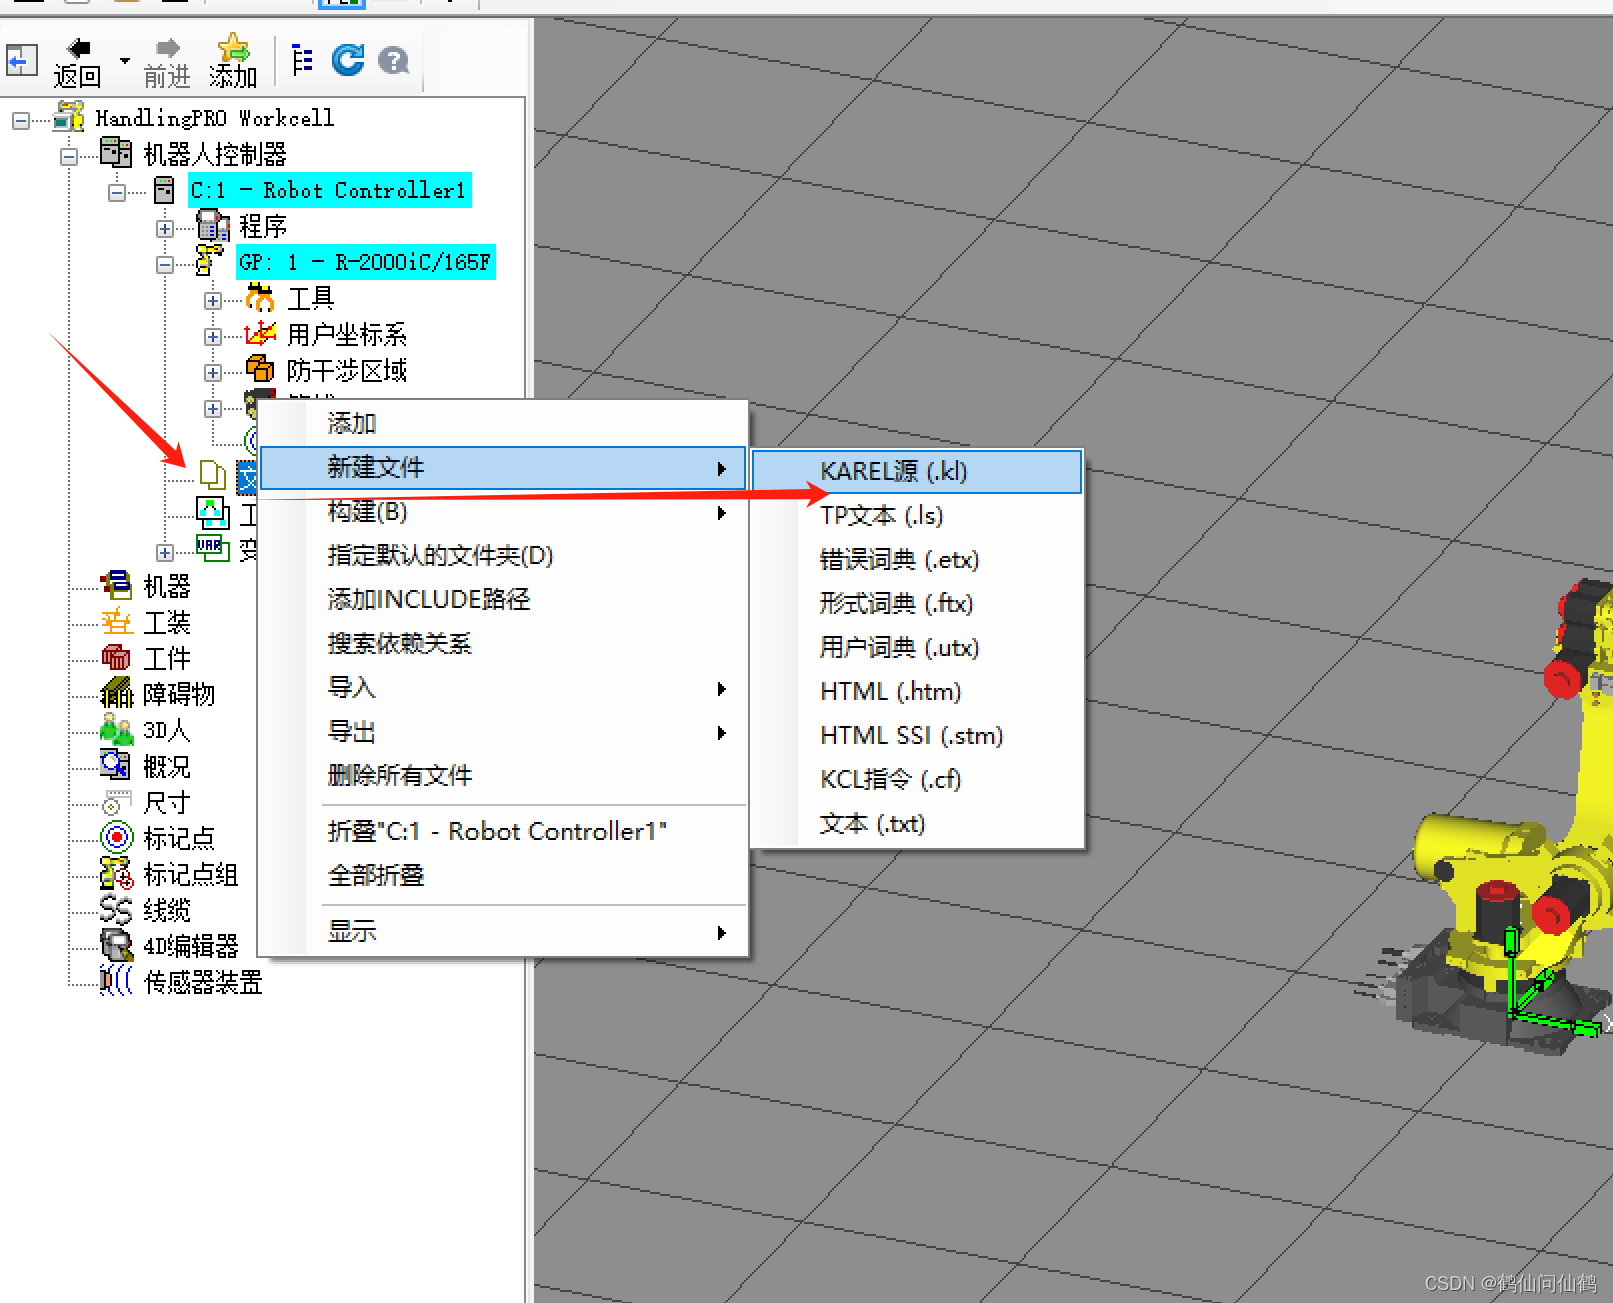This screenshot has height=1303, width=1613.
Task: Click the 用户坐标系 user frame icon
Action: [260, 334]
